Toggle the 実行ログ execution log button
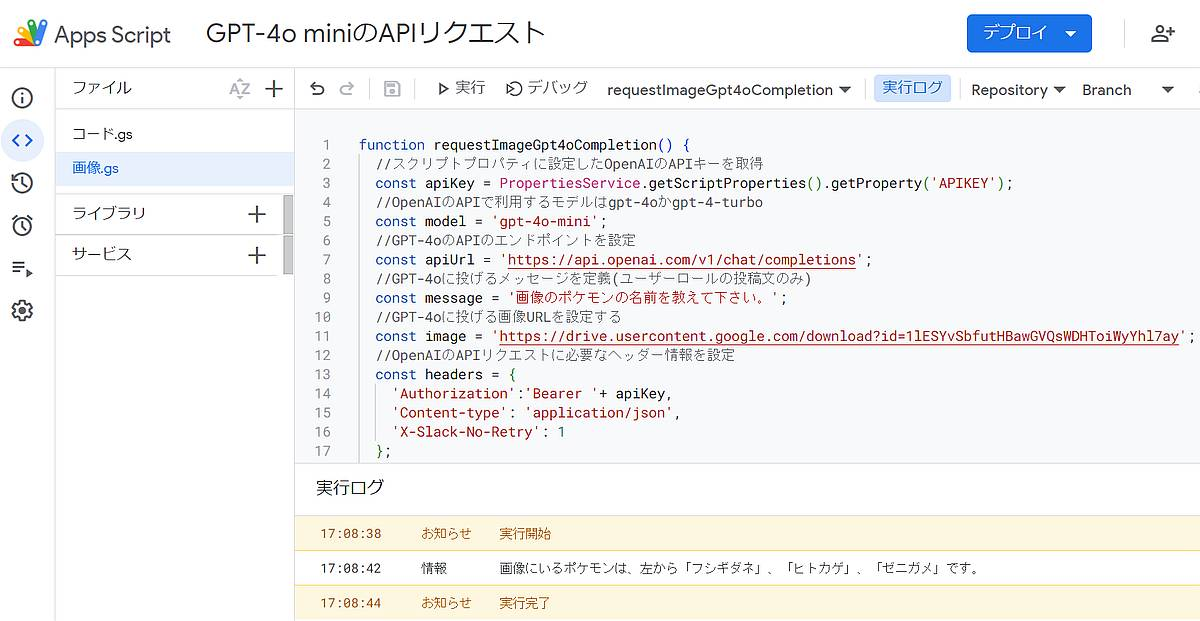The width and height of the screenshot is (1200, 621). 912,89
